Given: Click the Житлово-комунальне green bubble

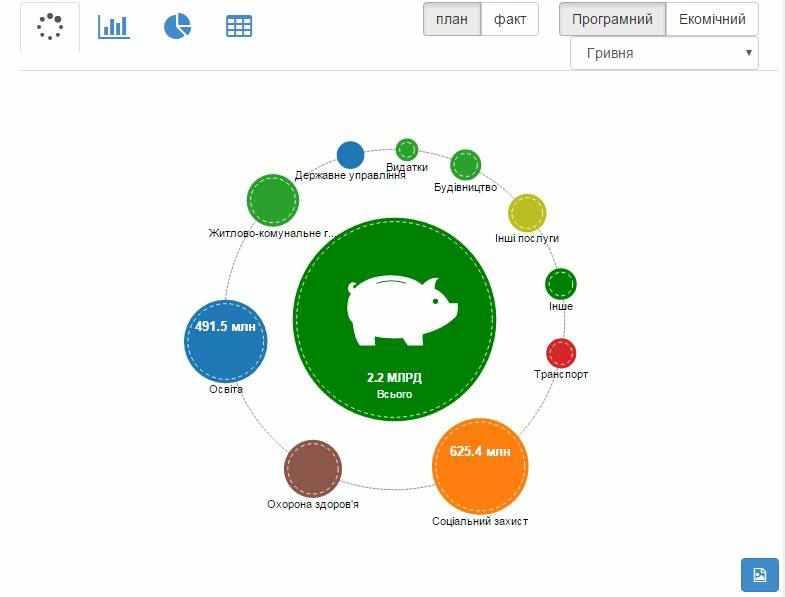Looking at the screenshot, I should (273, 201).
